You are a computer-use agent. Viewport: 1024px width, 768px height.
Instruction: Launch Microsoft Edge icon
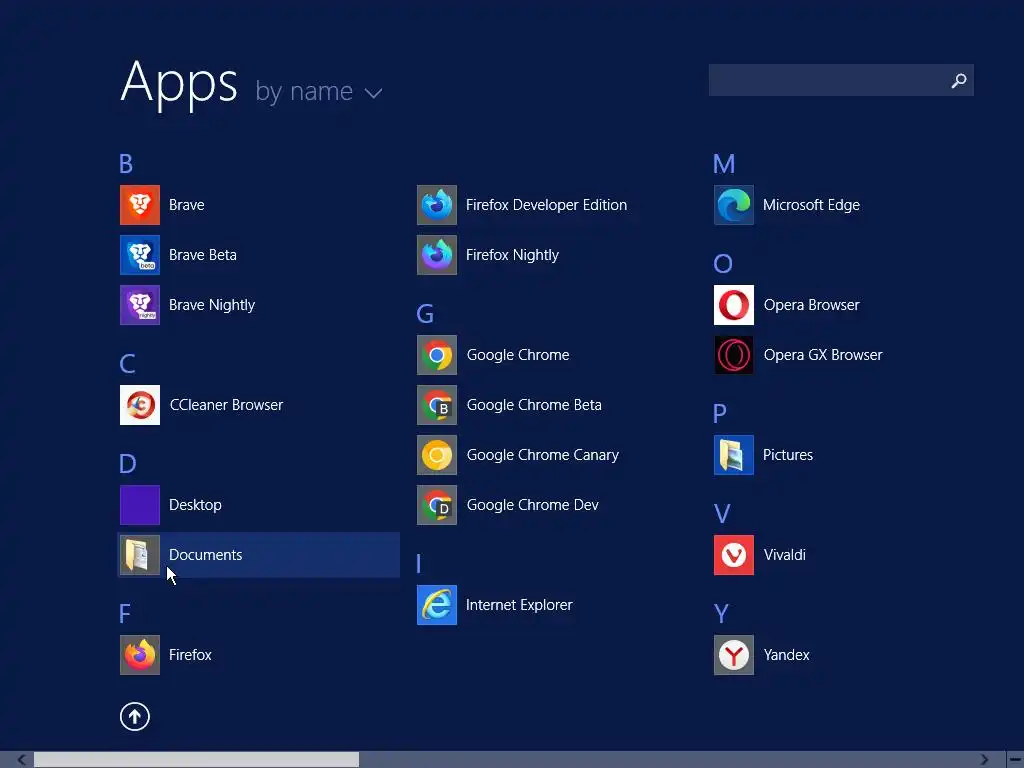[x=734, y=205]
